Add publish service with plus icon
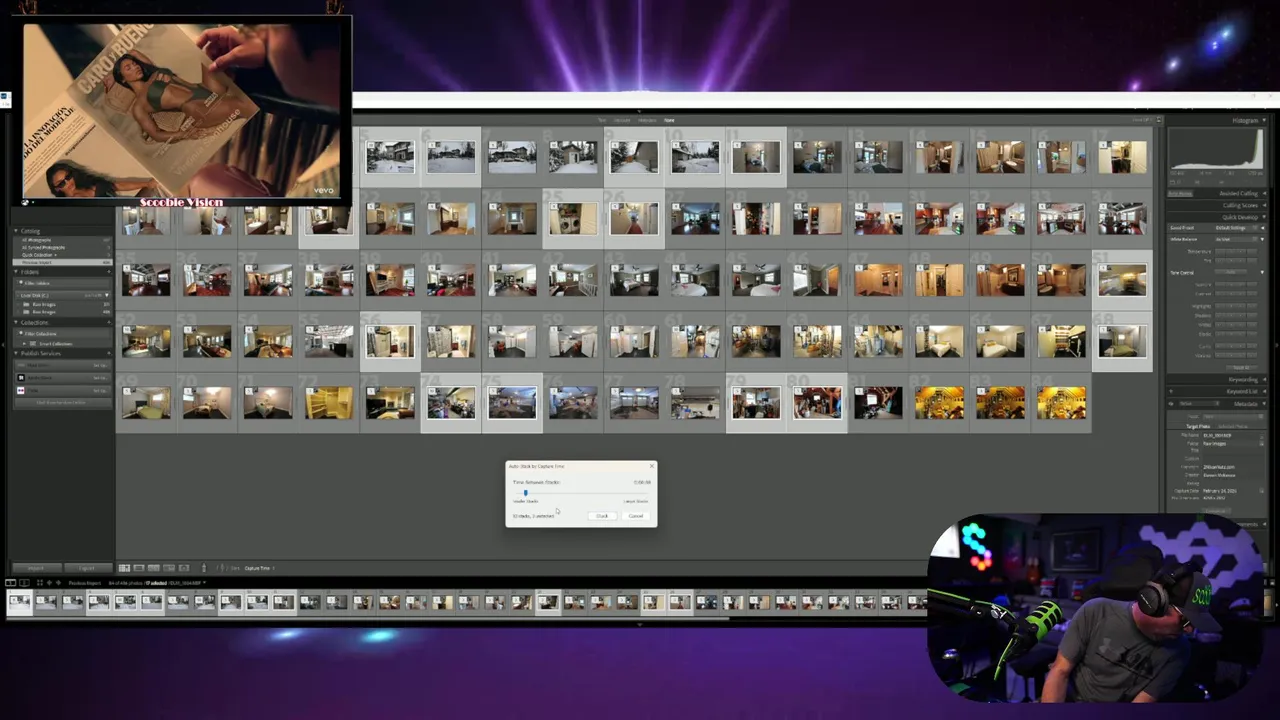The height and width of the screenshot is (720, 1280). [108, 353]
